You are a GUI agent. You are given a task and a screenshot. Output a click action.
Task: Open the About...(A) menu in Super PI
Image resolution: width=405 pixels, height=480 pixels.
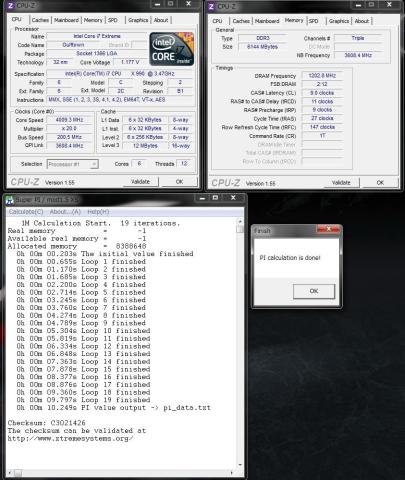pos(65,212)
